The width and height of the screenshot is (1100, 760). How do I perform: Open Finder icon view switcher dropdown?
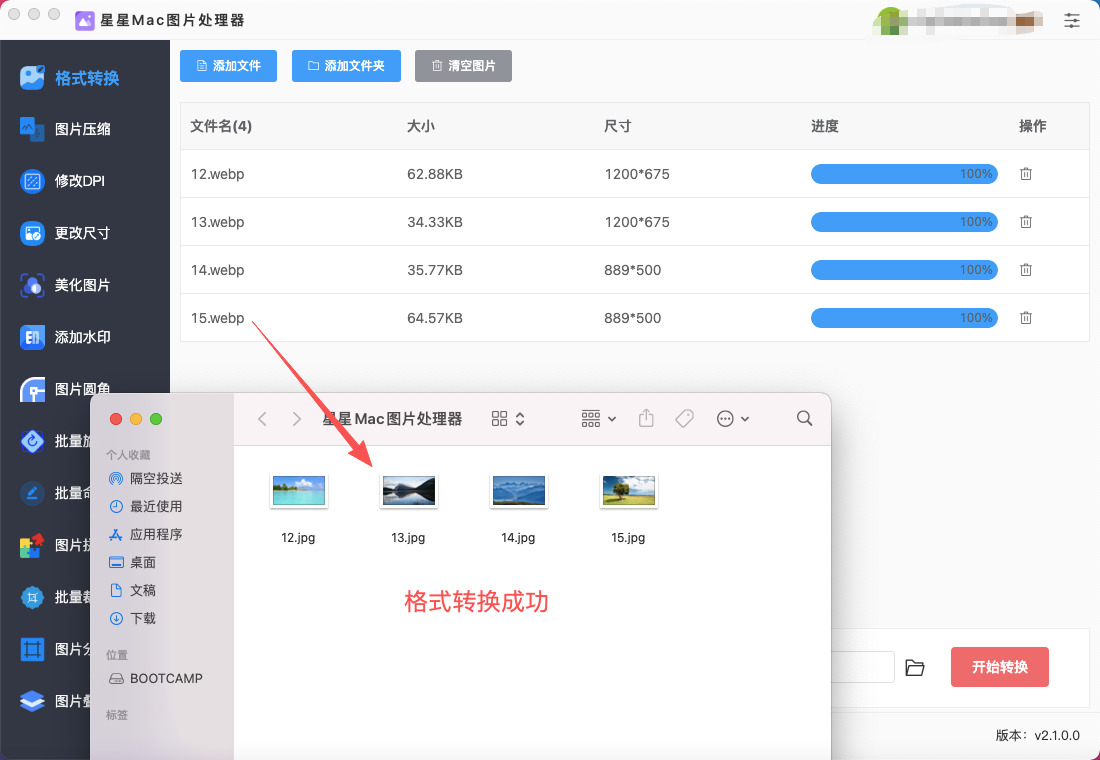508,419
